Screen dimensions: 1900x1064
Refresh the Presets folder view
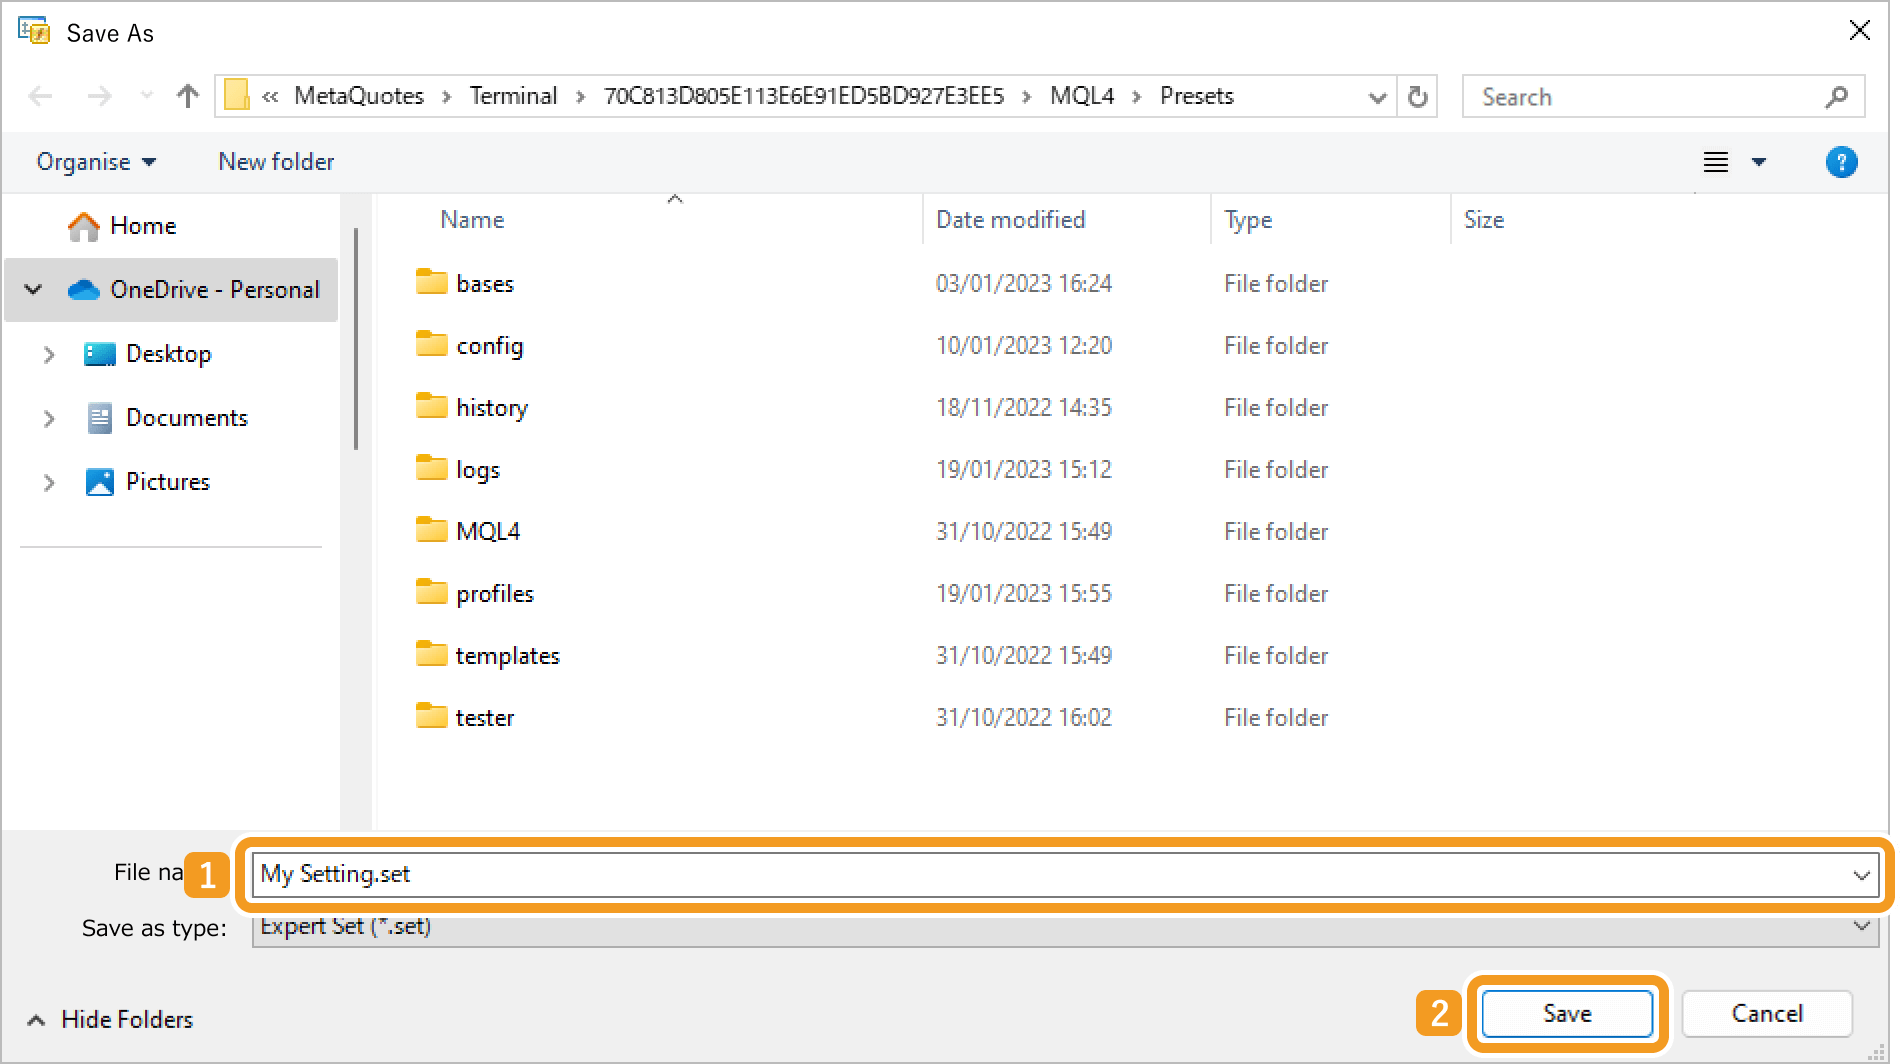pyautogui.click(x=1417, y=96)
